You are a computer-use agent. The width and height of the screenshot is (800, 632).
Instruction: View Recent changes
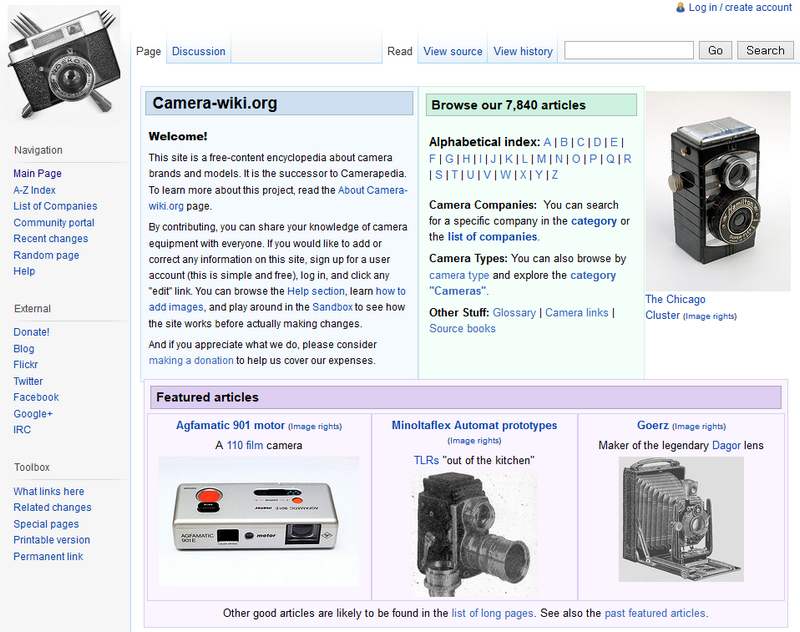click(51, 239)
